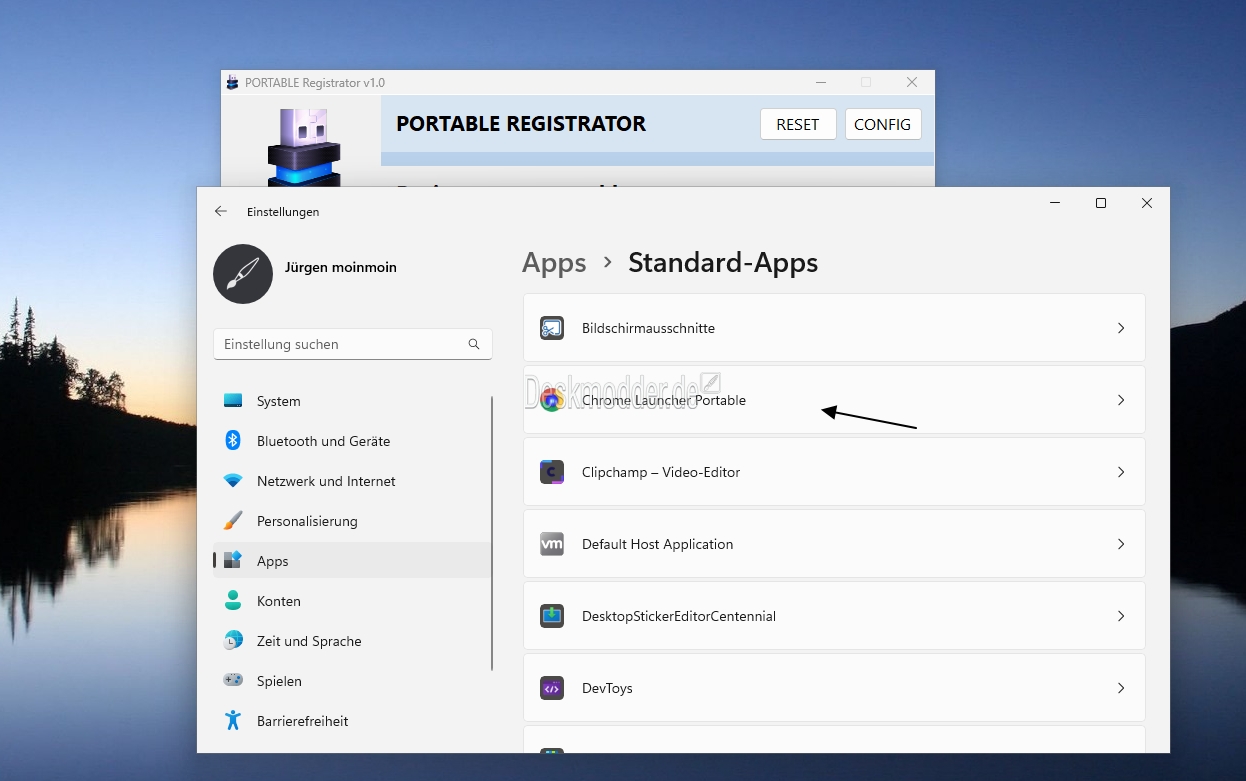Click user name Jürgen moinmoin
This screenshot has height=781, width=1246.
pyautogui.click(x=341, y=267)
